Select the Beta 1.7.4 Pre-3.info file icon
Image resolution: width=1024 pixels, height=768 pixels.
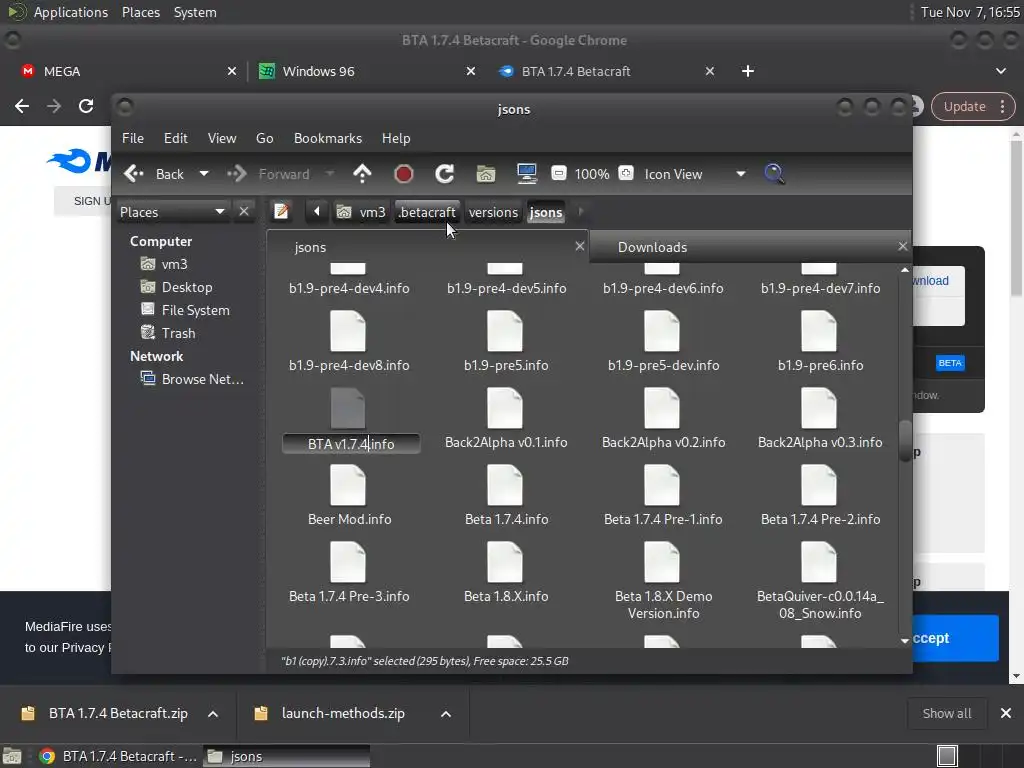(x=348, y=562)
